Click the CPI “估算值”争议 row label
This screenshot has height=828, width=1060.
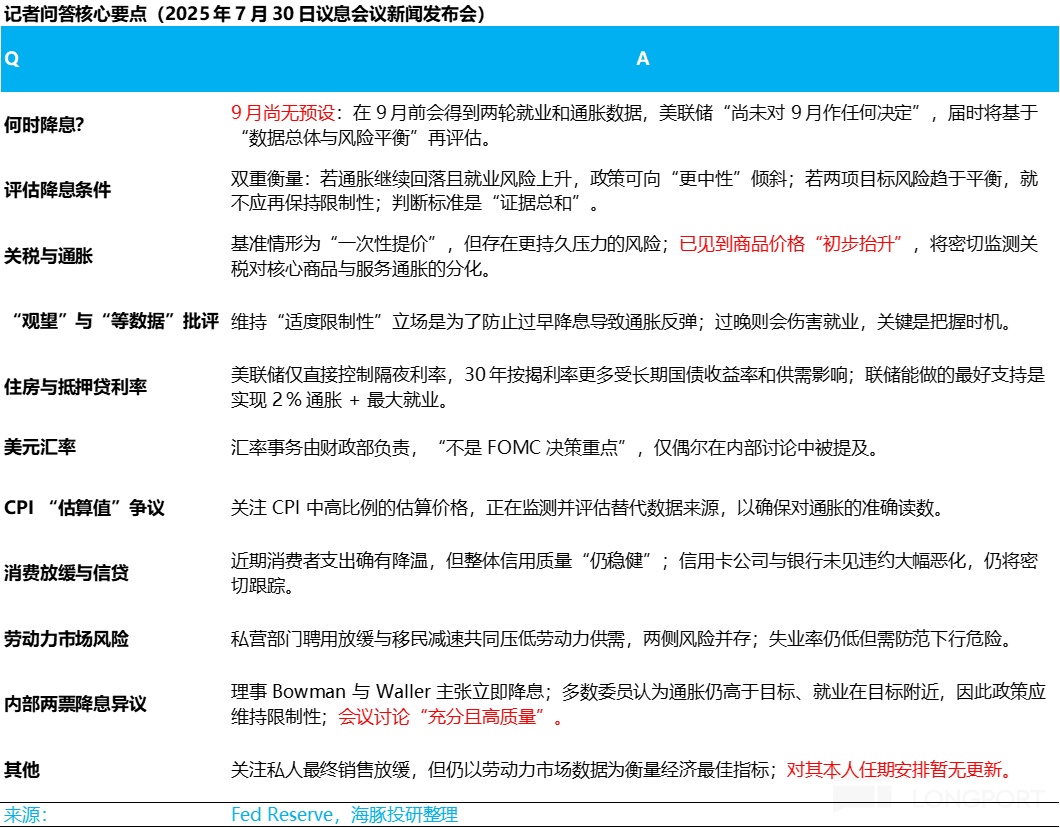(84, 508)
